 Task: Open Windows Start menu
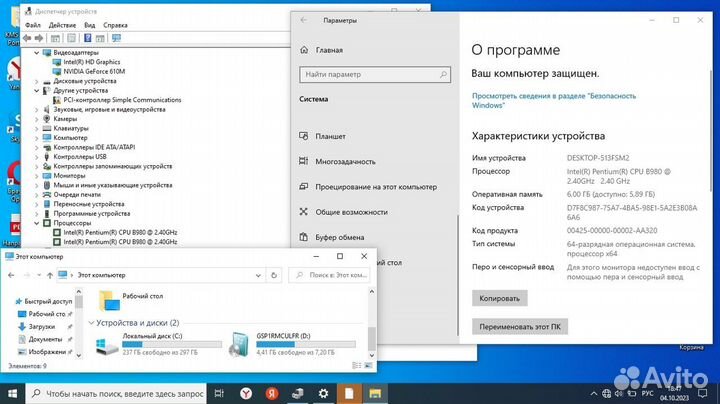click(12, 393)
